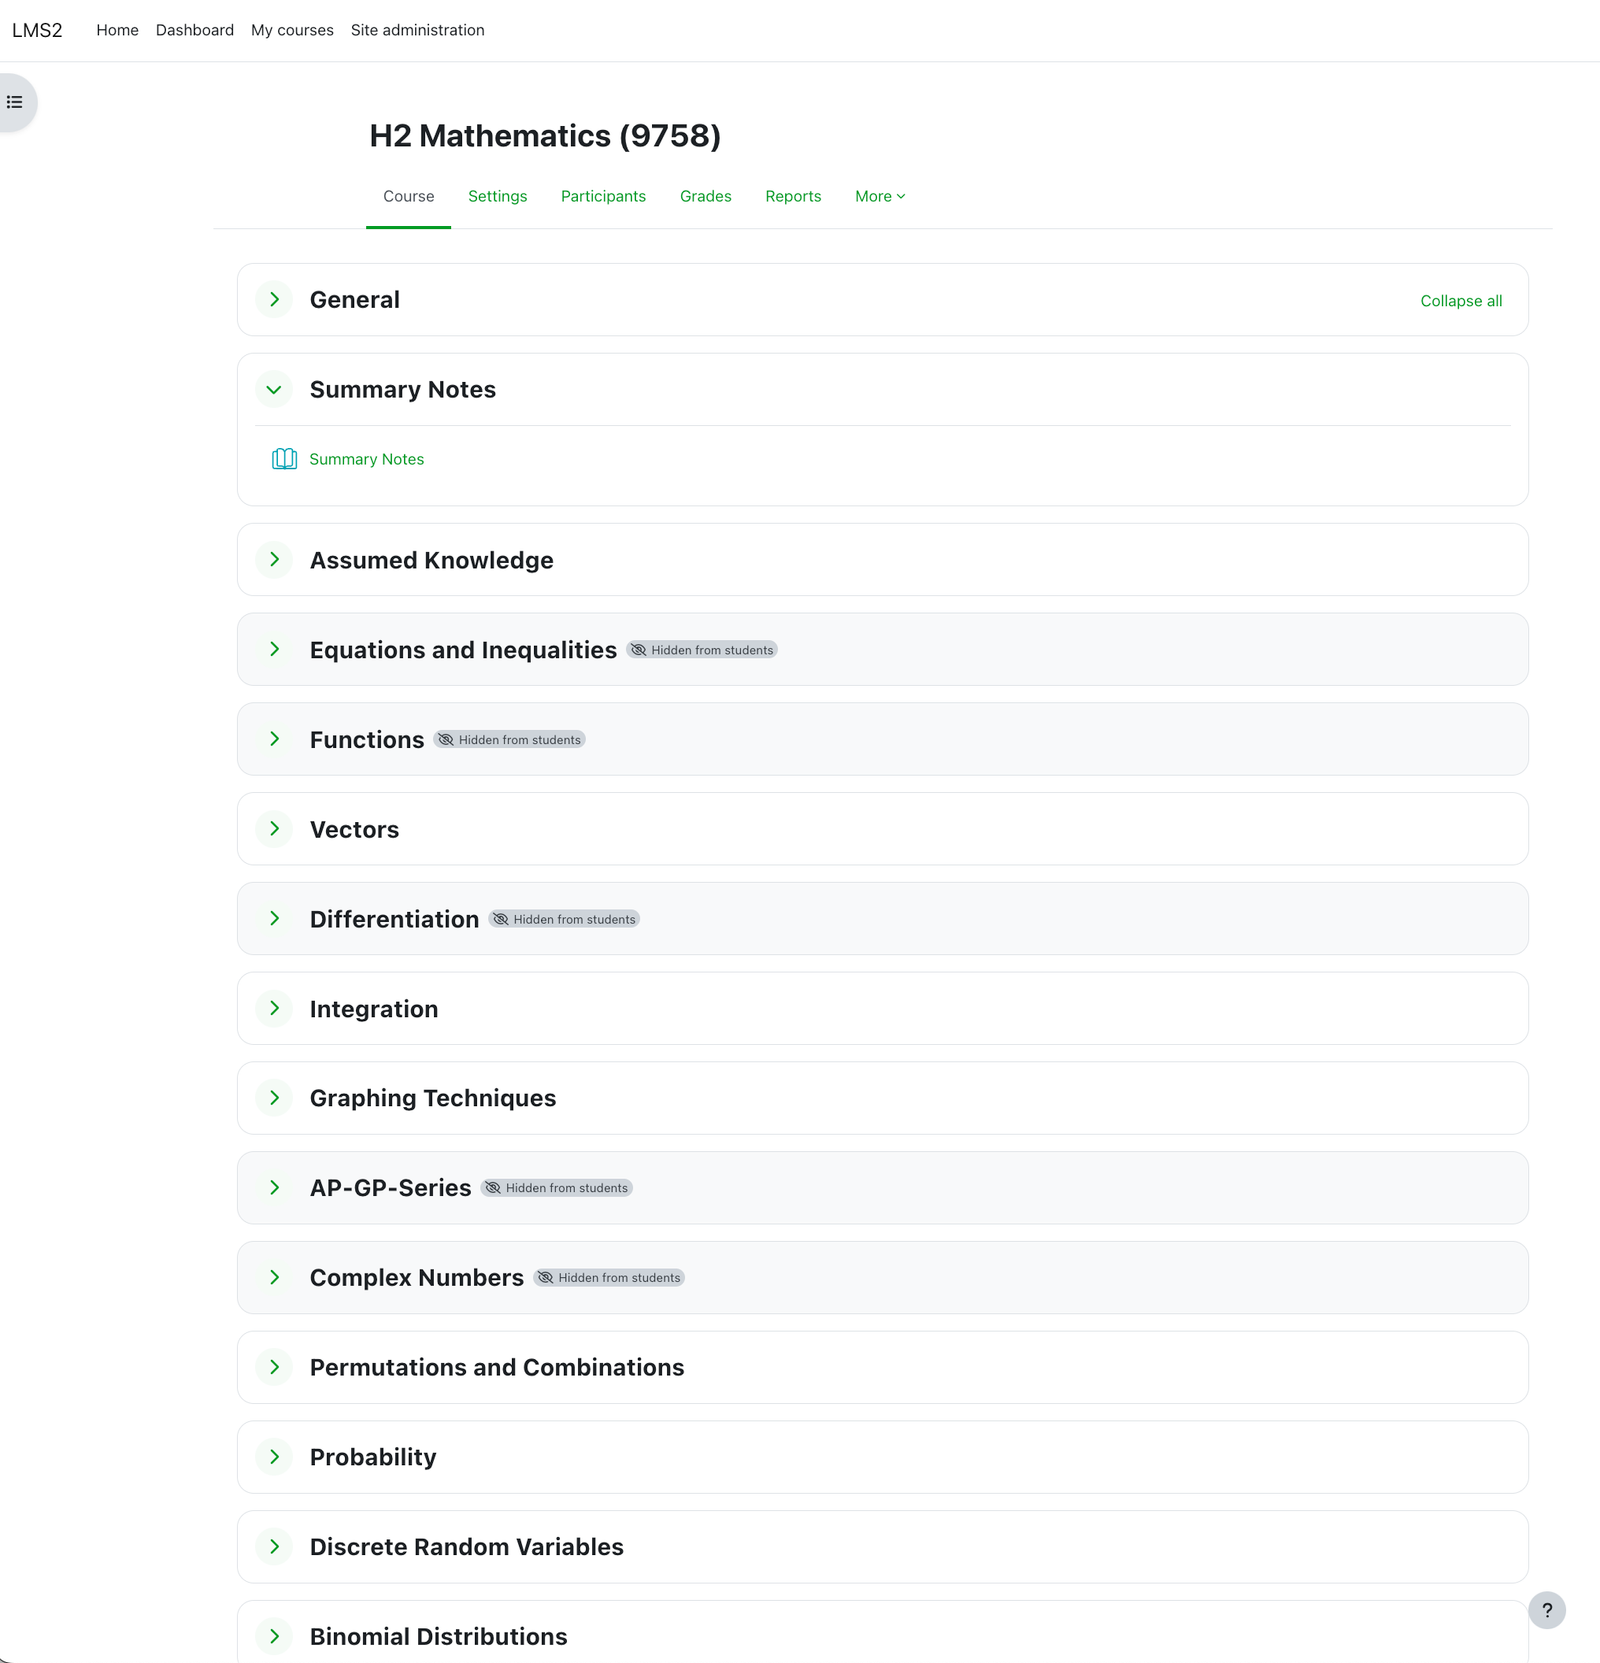Click the LMS2 site logo
The width and height of the screenshot is (1600, 1663).
point(37,30)
